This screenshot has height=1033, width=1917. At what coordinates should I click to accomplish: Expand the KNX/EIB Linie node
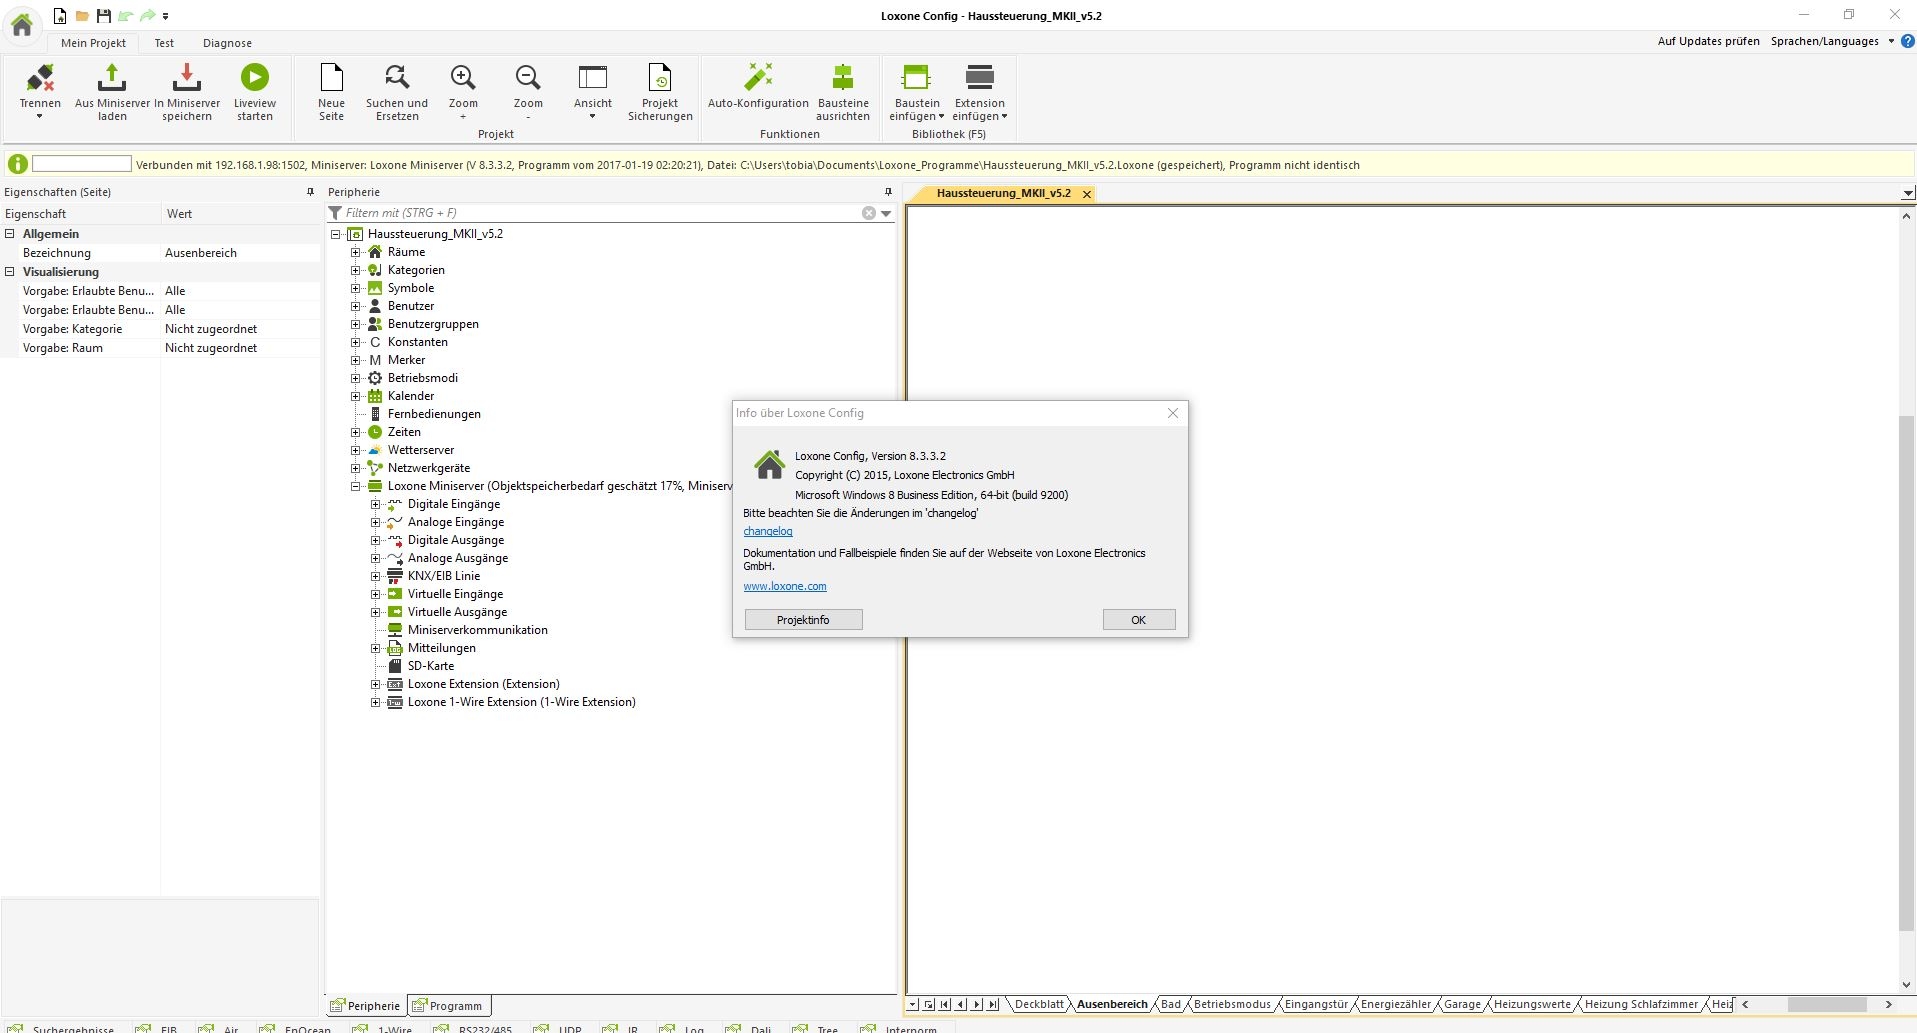pos(375,576)
